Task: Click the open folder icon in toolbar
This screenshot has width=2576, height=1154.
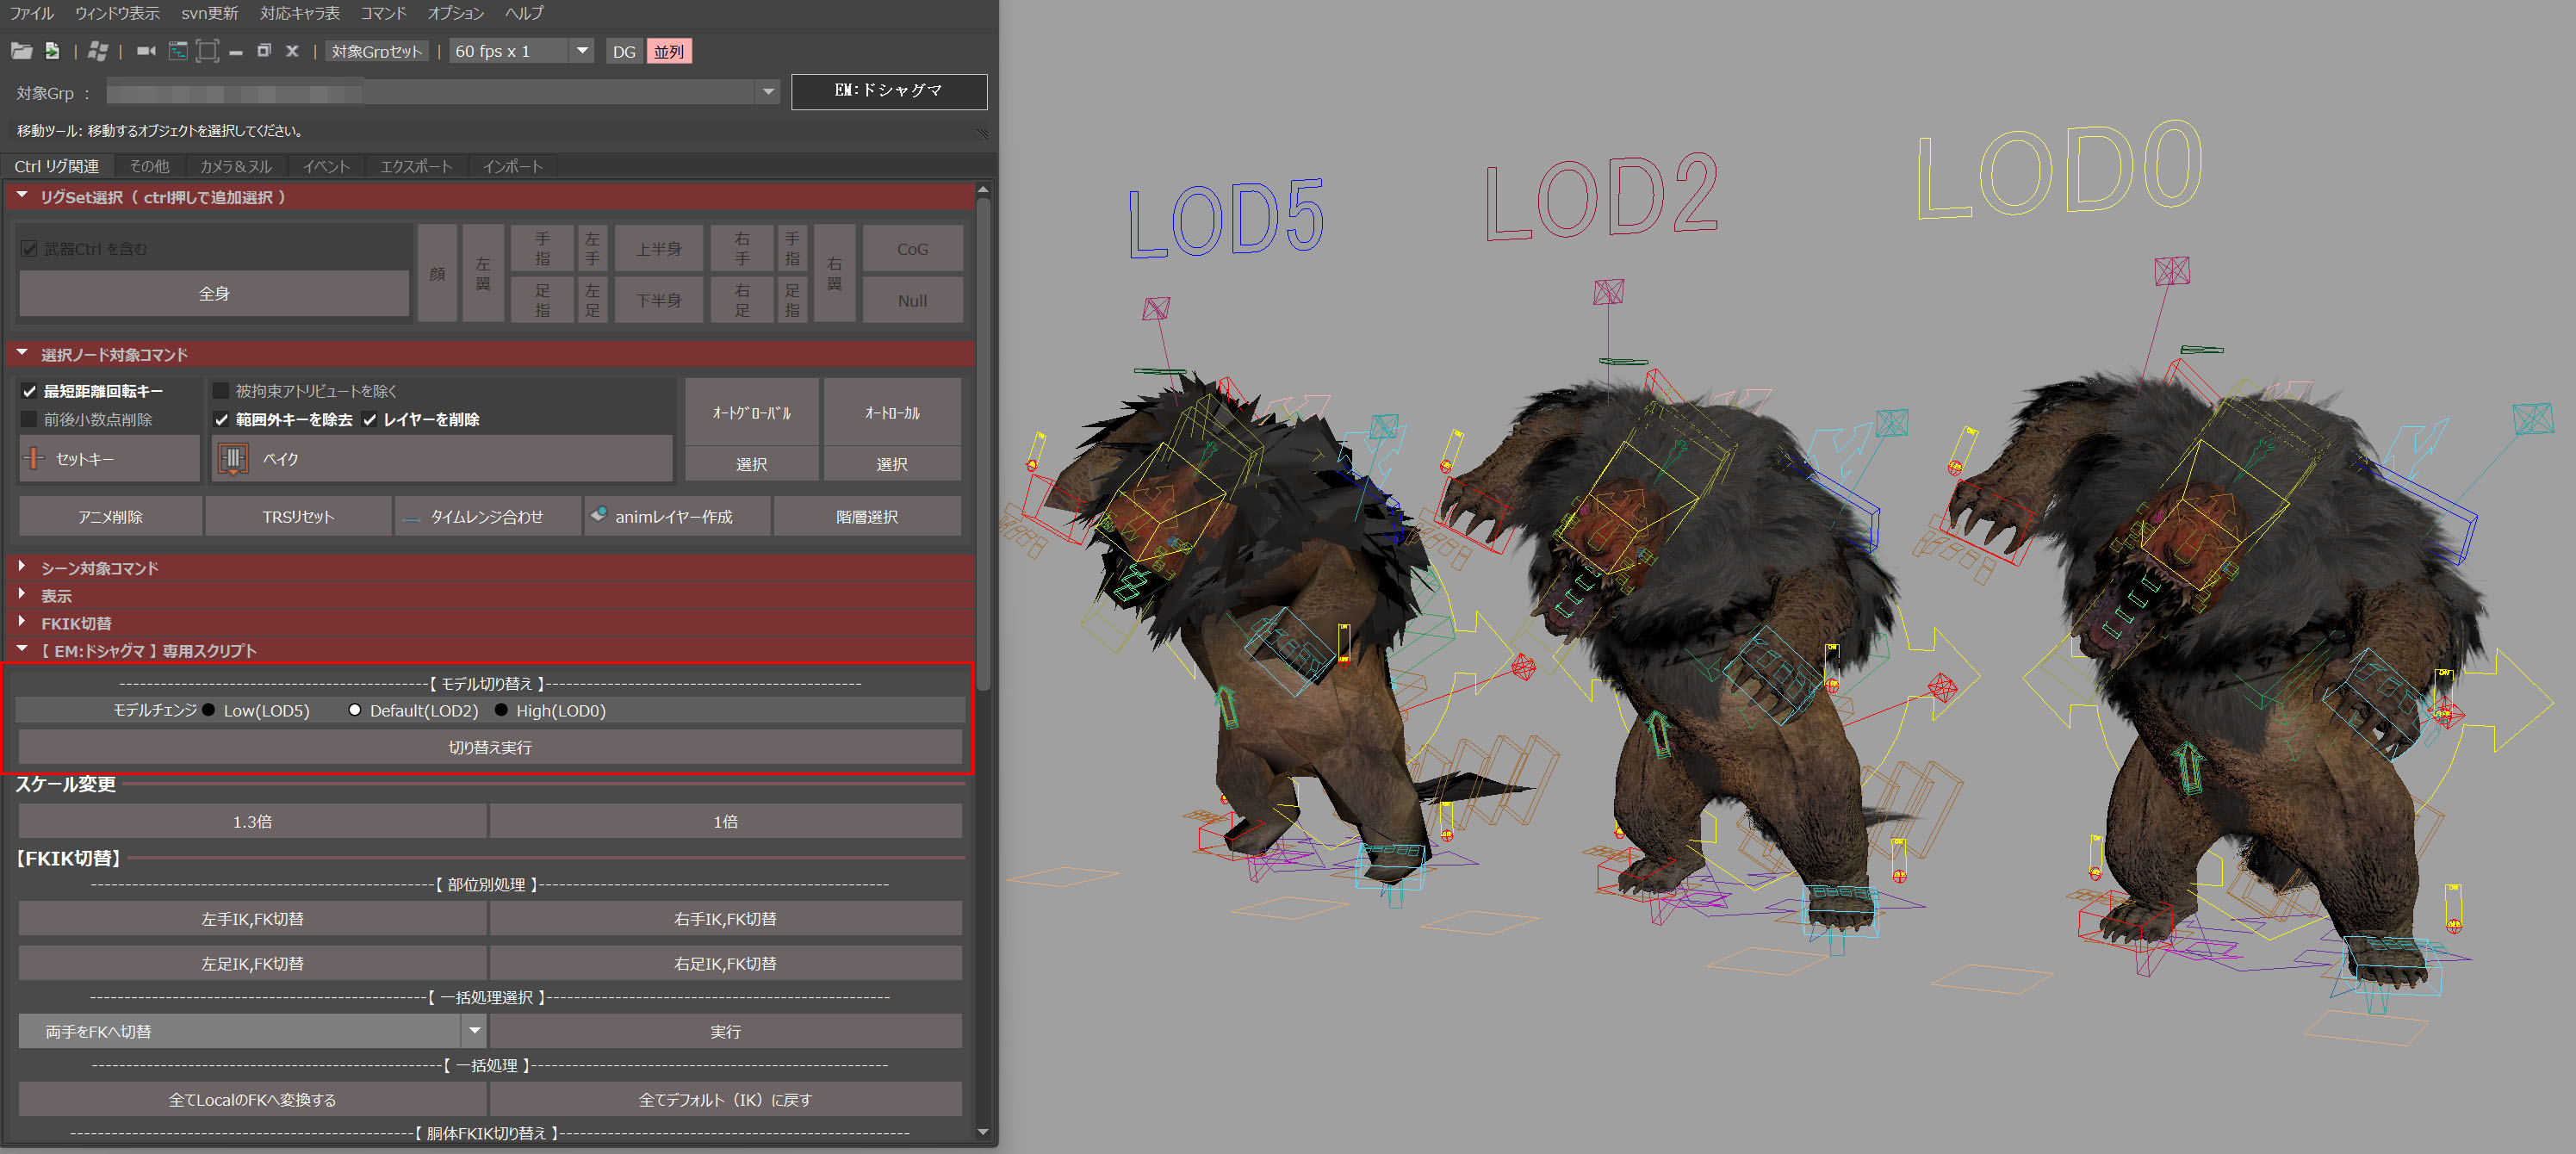Action: [21, 51]
